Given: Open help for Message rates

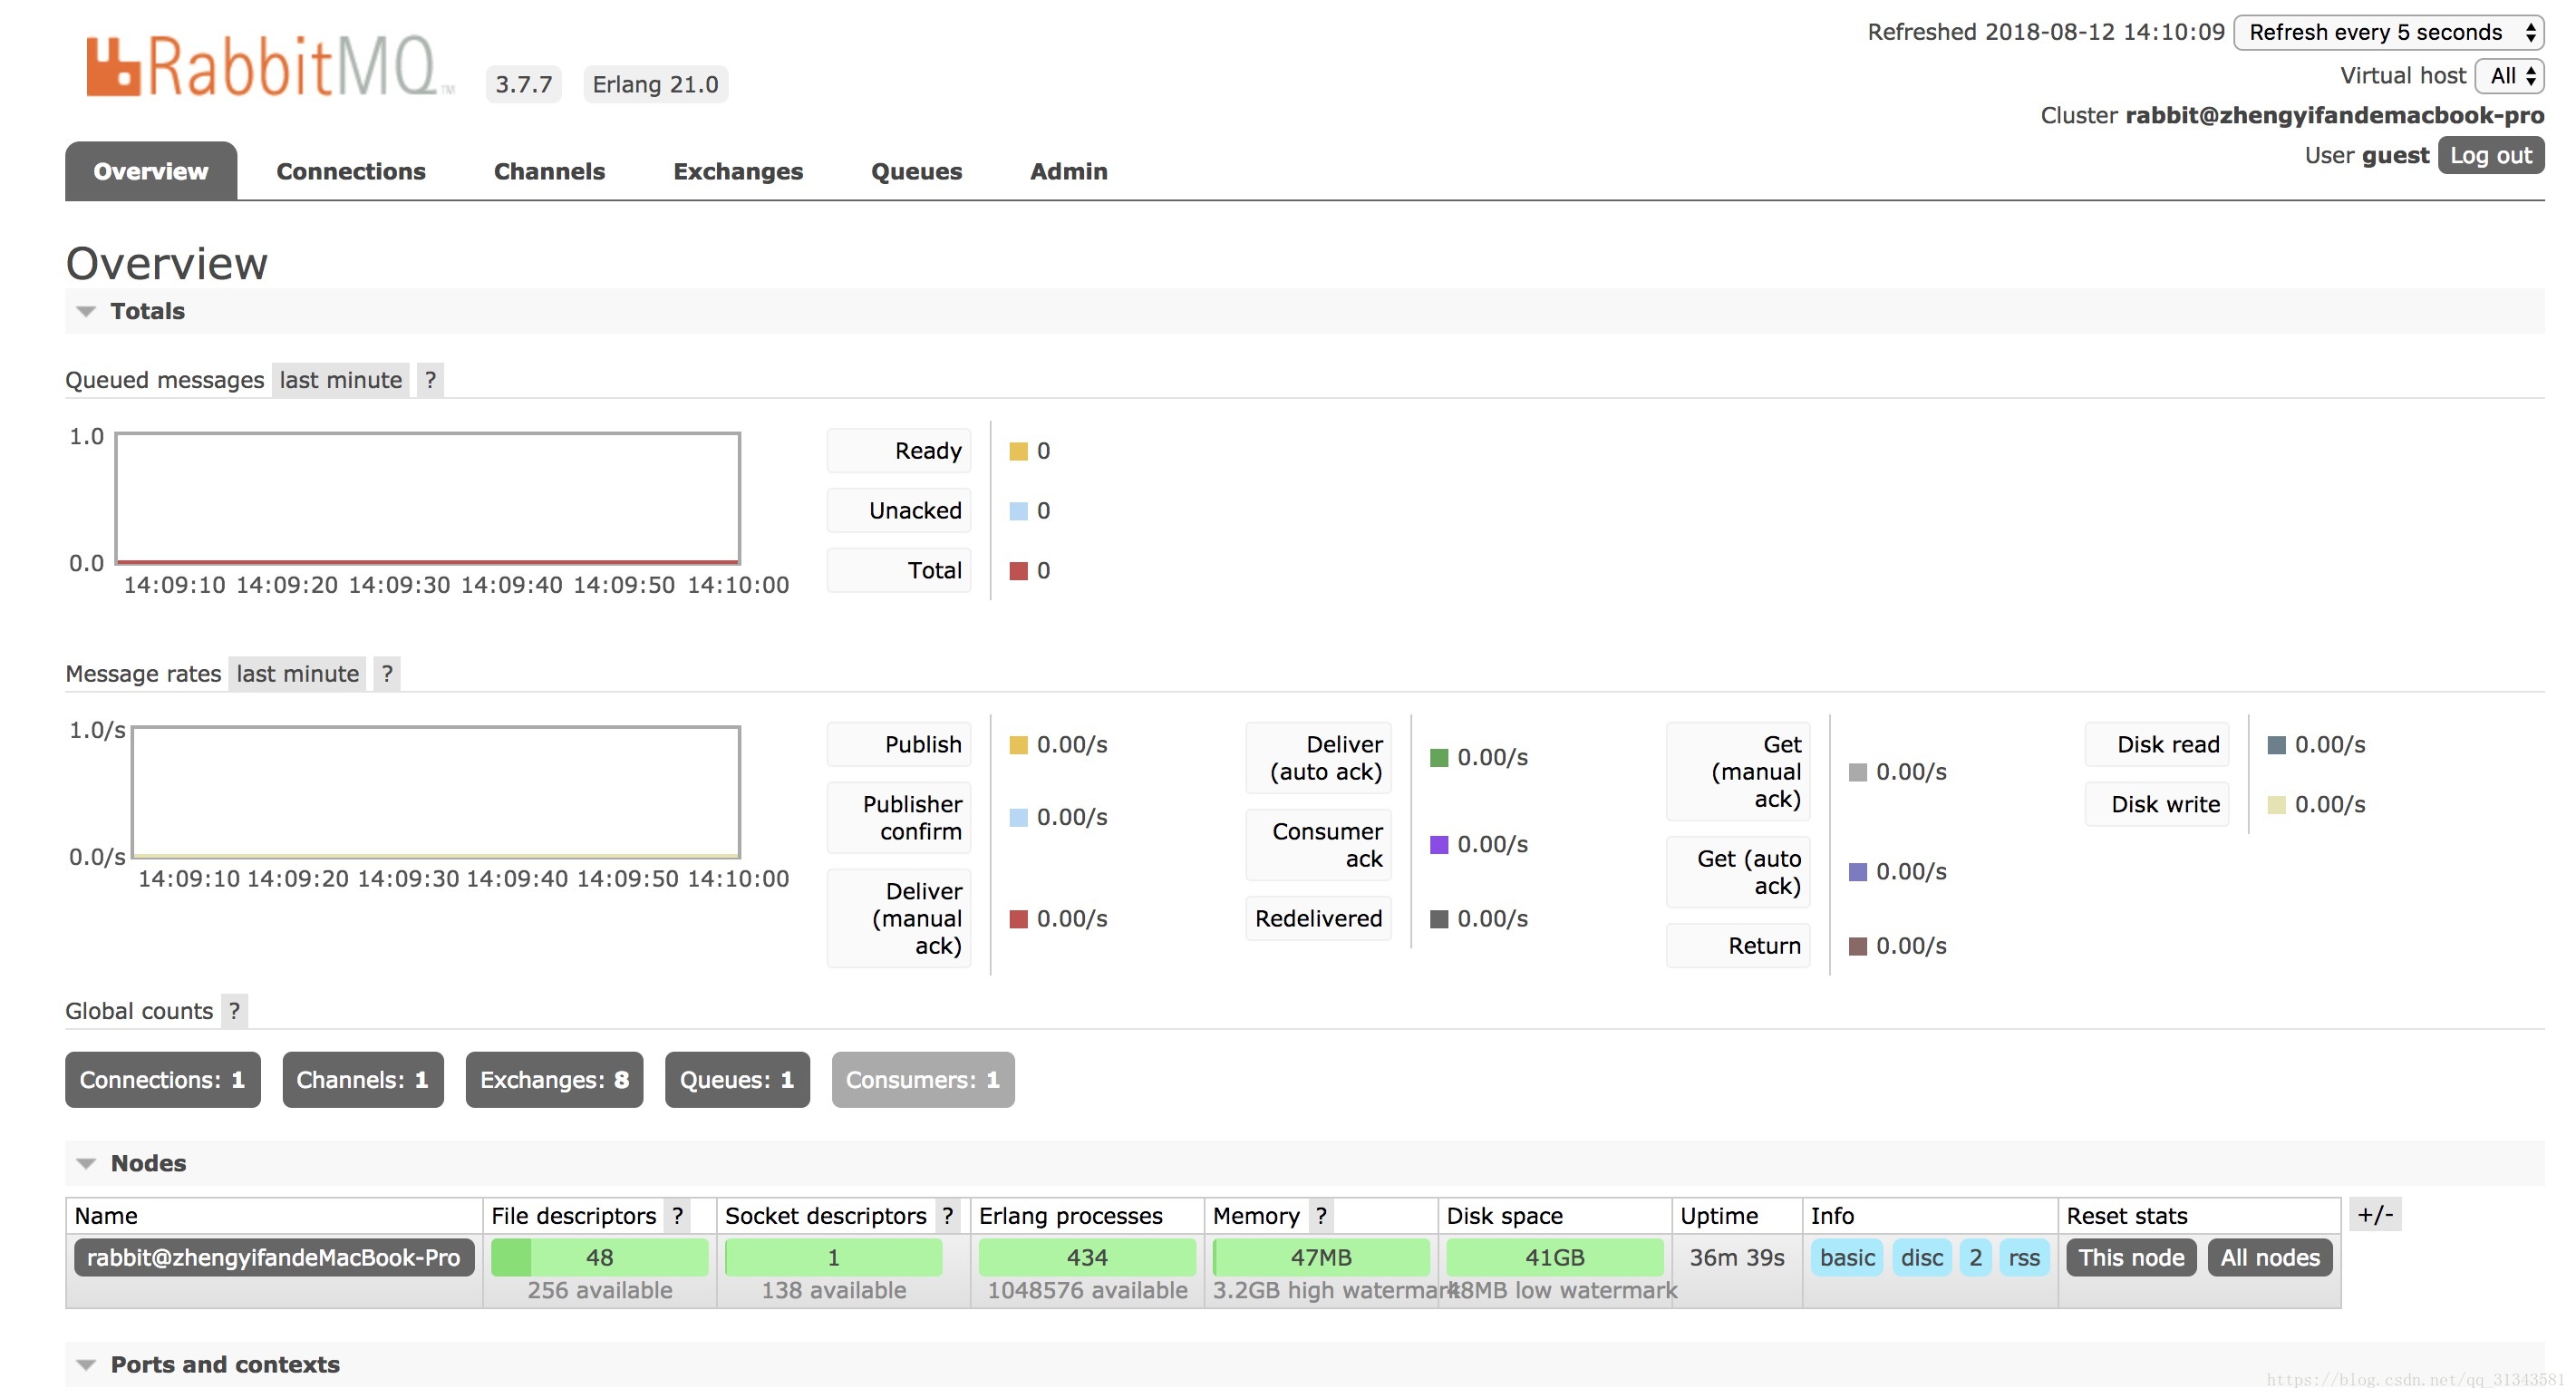Looking at the screenshot, I should coord(387,674).
